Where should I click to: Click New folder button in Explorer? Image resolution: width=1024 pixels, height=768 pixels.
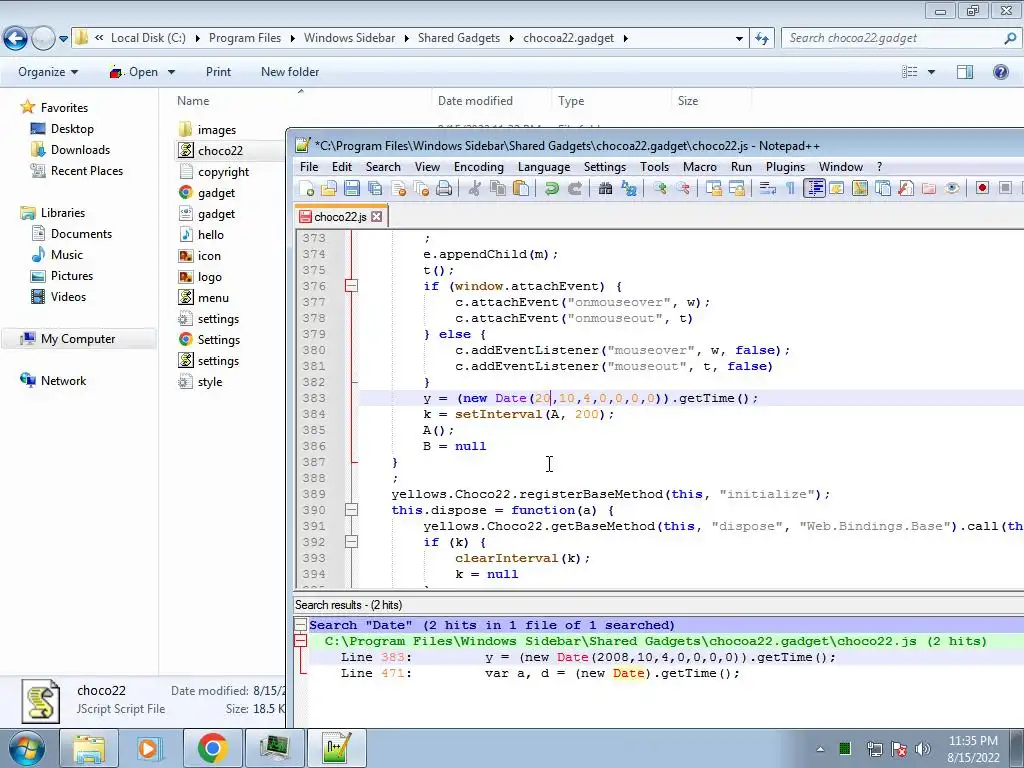[x=290, y=72]
